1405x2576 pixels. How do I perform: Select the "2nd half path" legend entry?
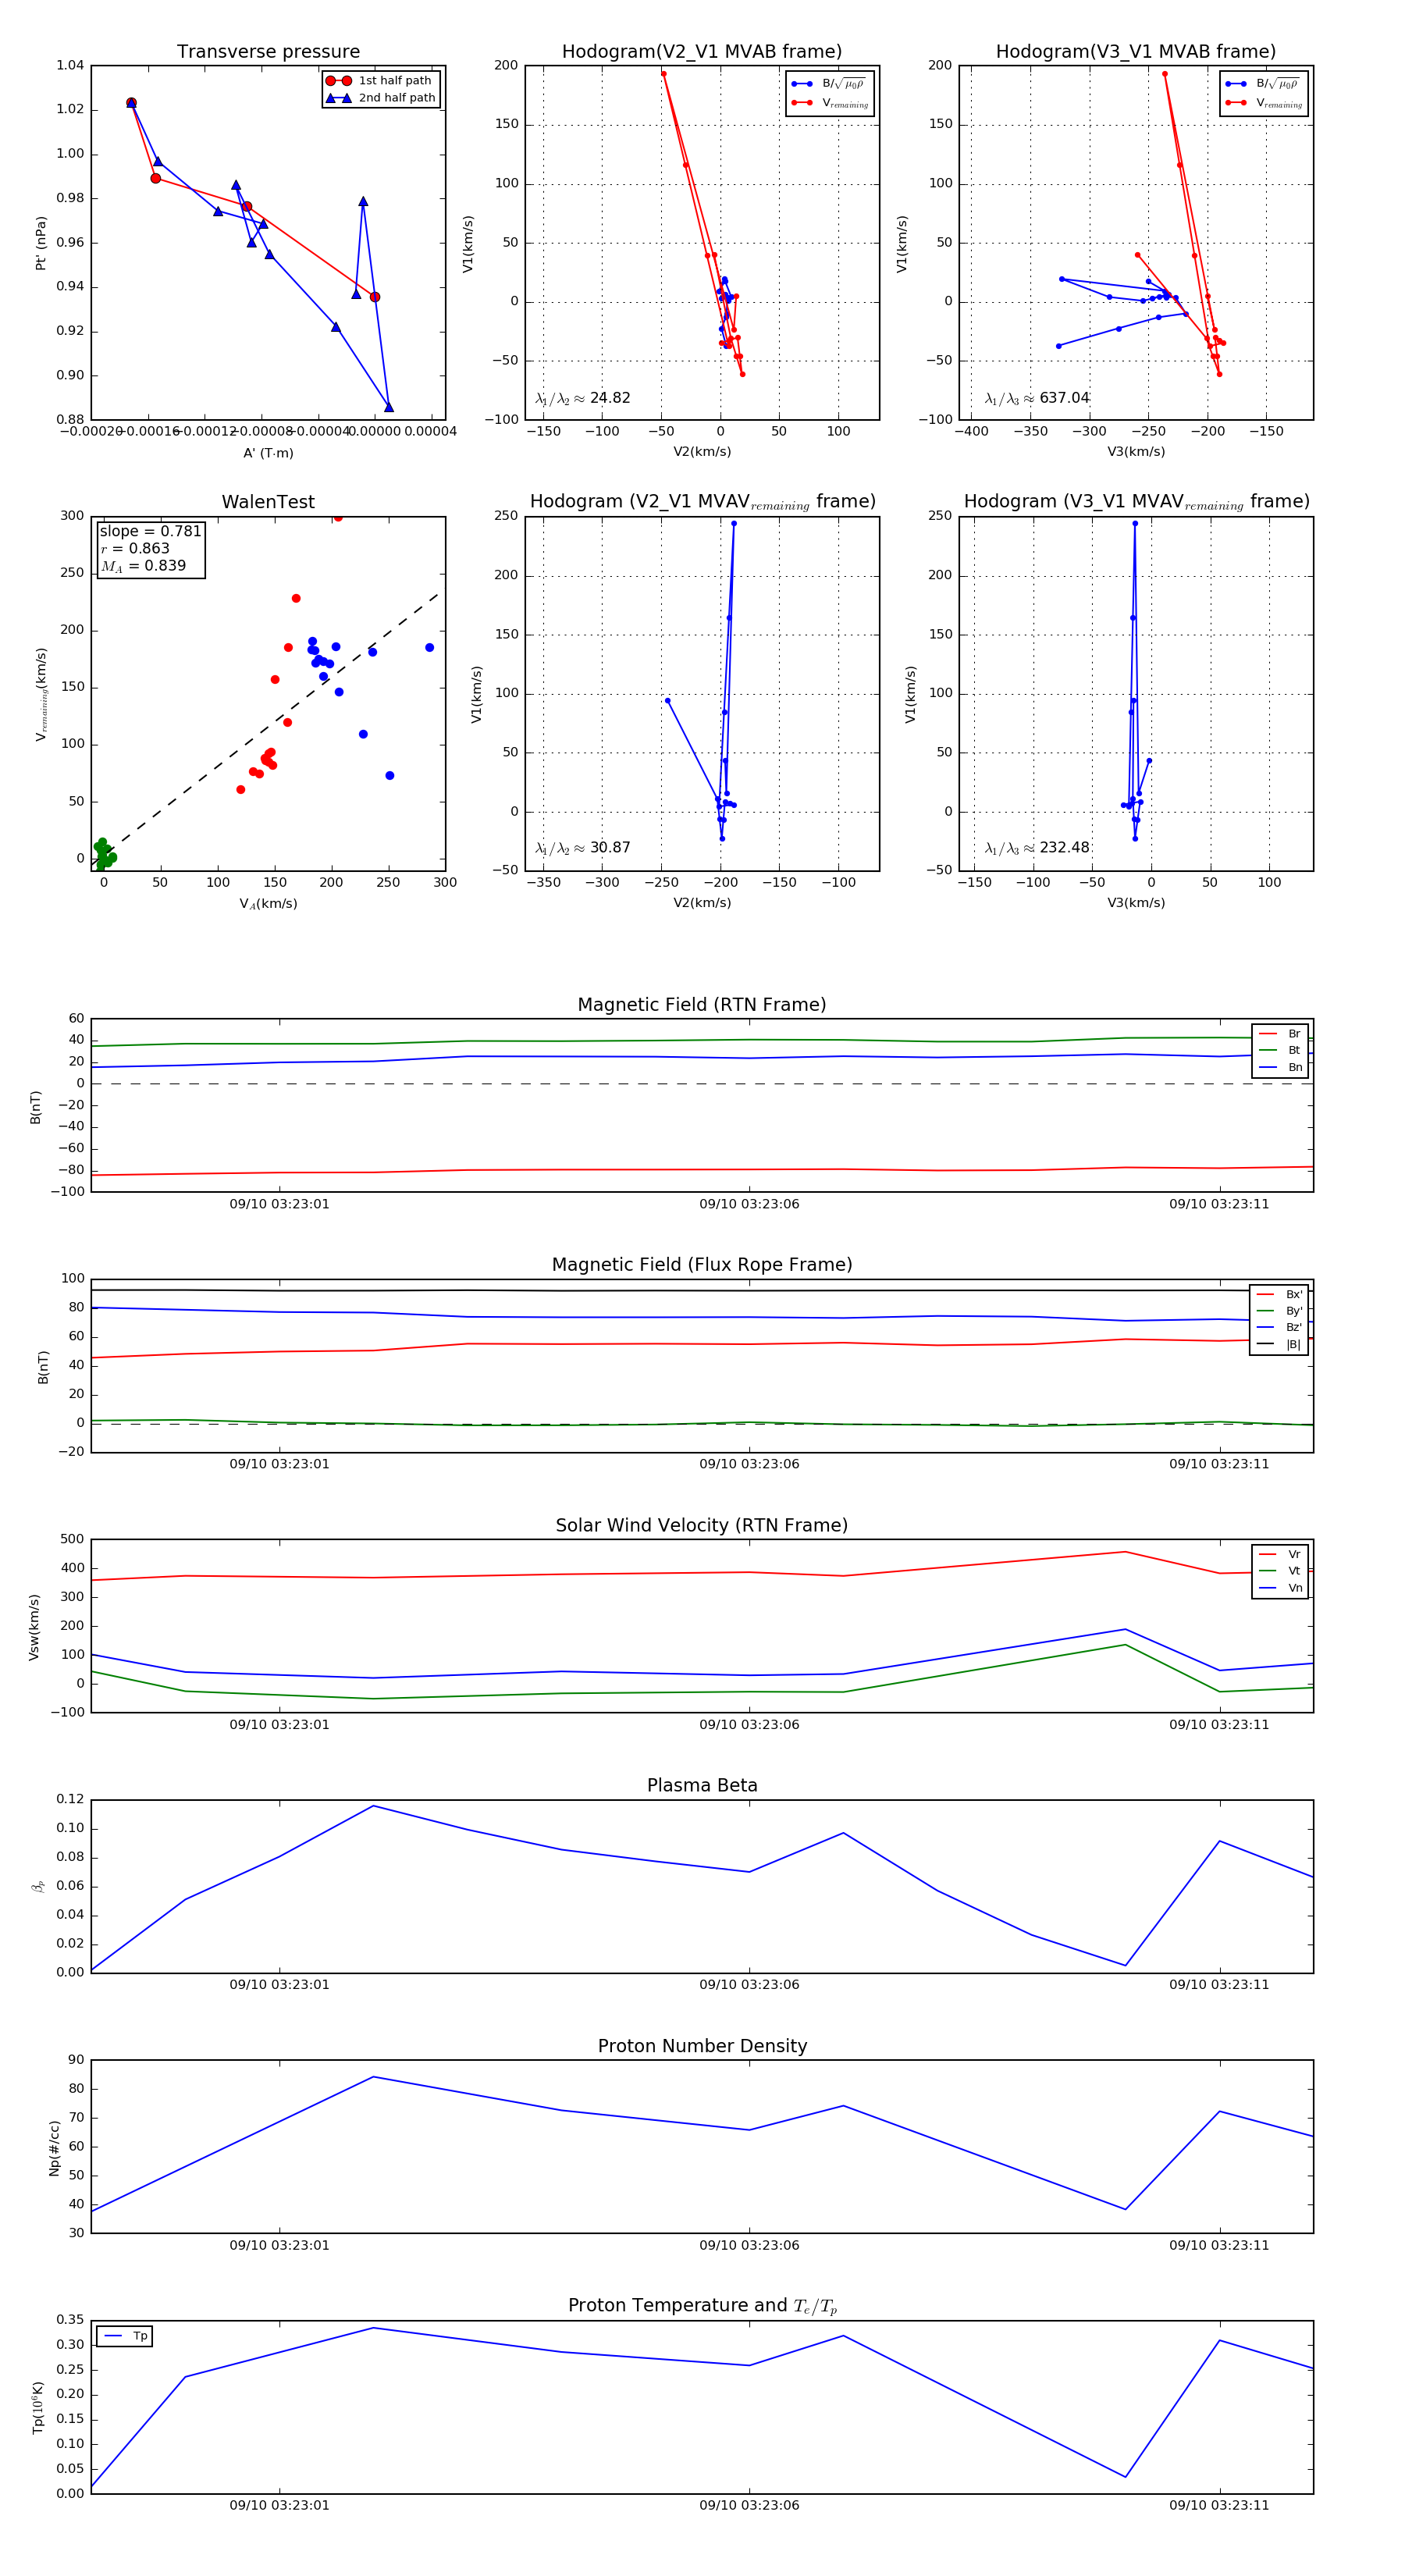coord(381,98)
